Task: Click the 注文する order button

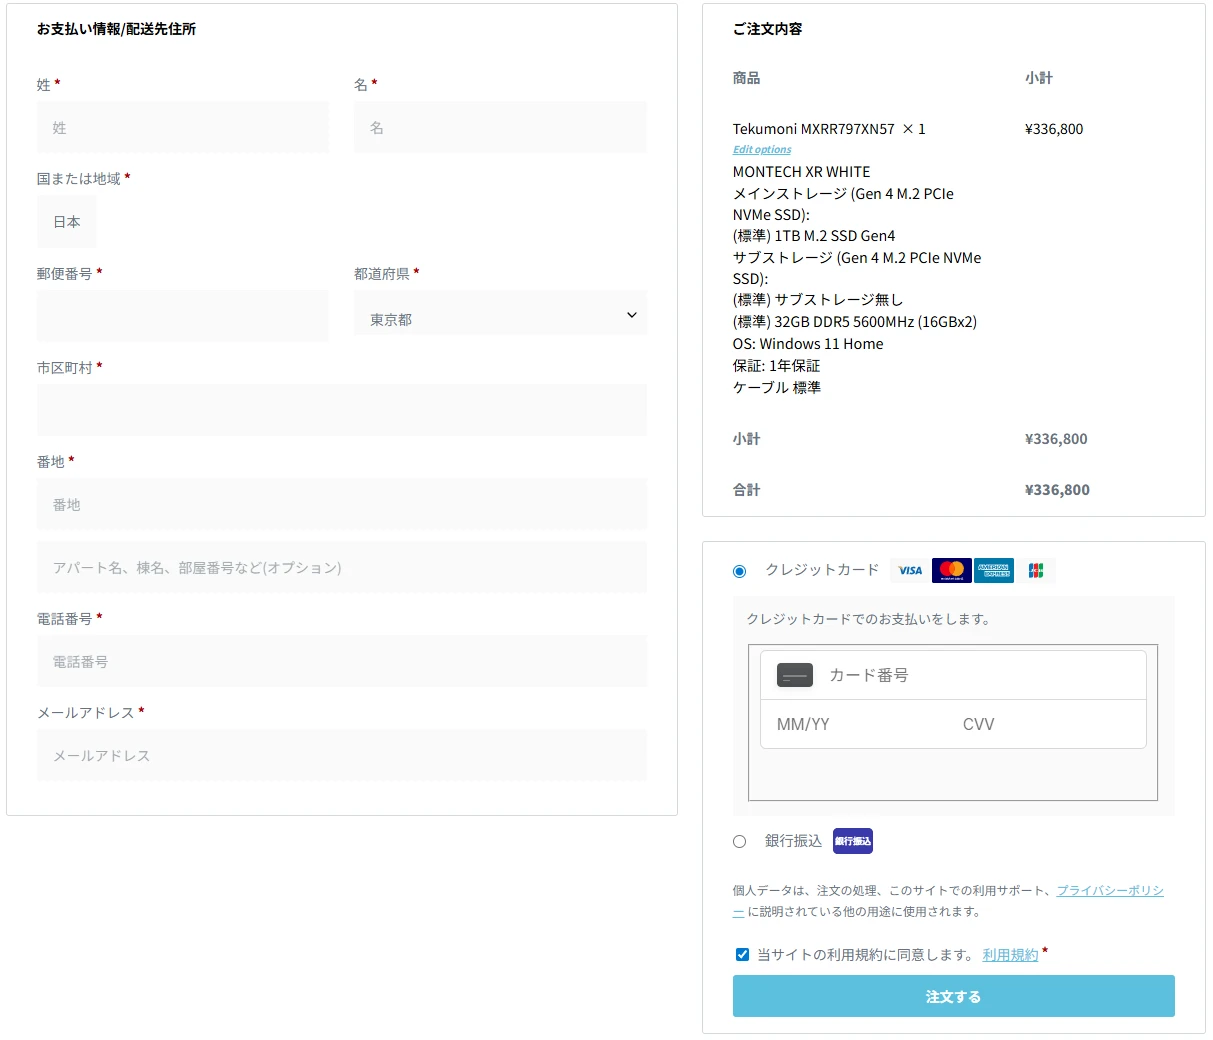Action: click(954, 996)
